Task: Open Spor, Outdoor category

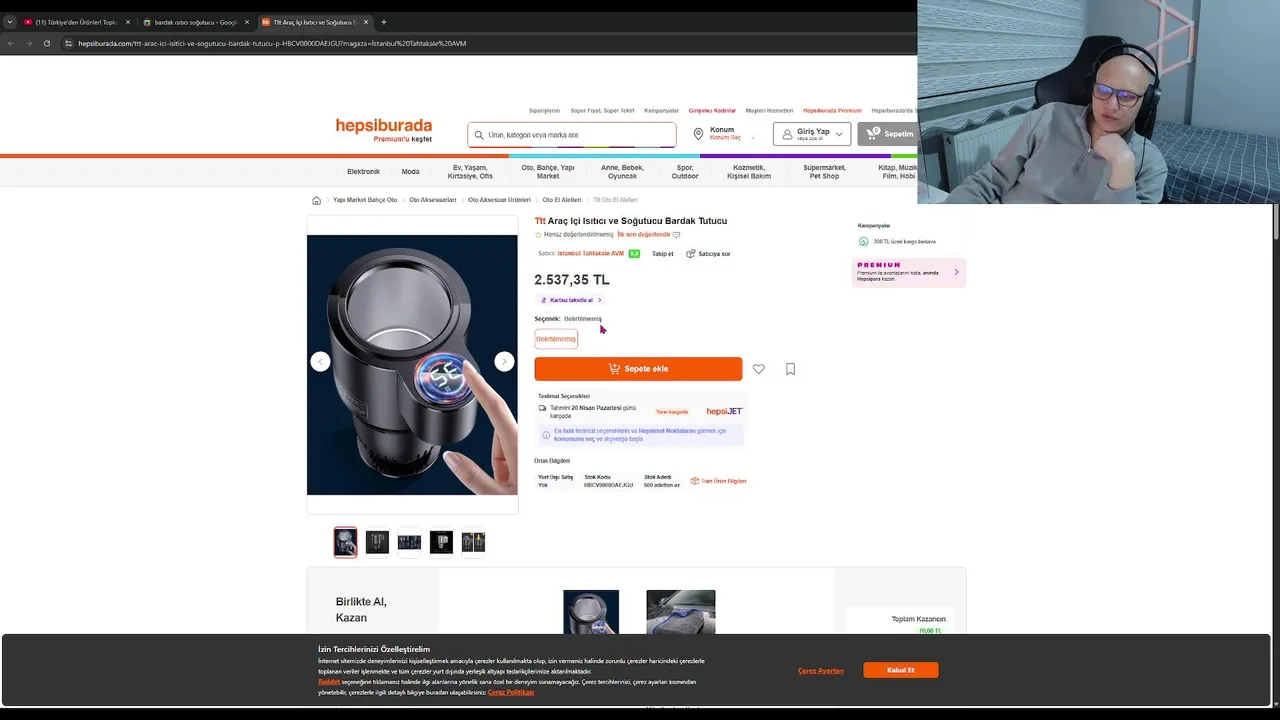Action: (x=685, y=172)
